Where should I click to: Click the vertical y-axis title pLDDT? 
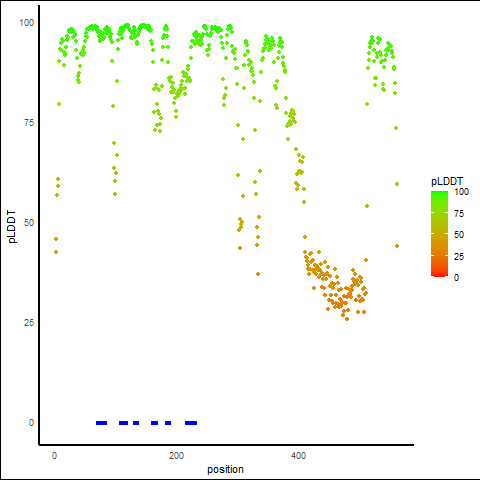[12, 227]
